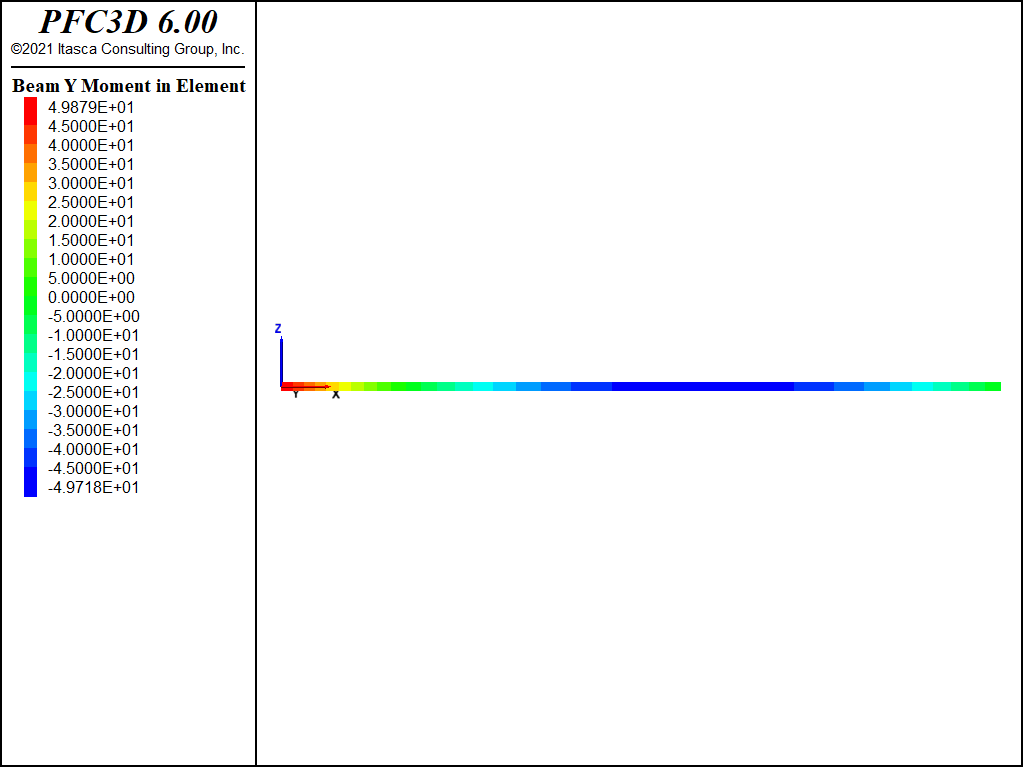Click the -3.5000E+01 legend value
This screenshot has width=1024, height=768.
tap(93, 430)
